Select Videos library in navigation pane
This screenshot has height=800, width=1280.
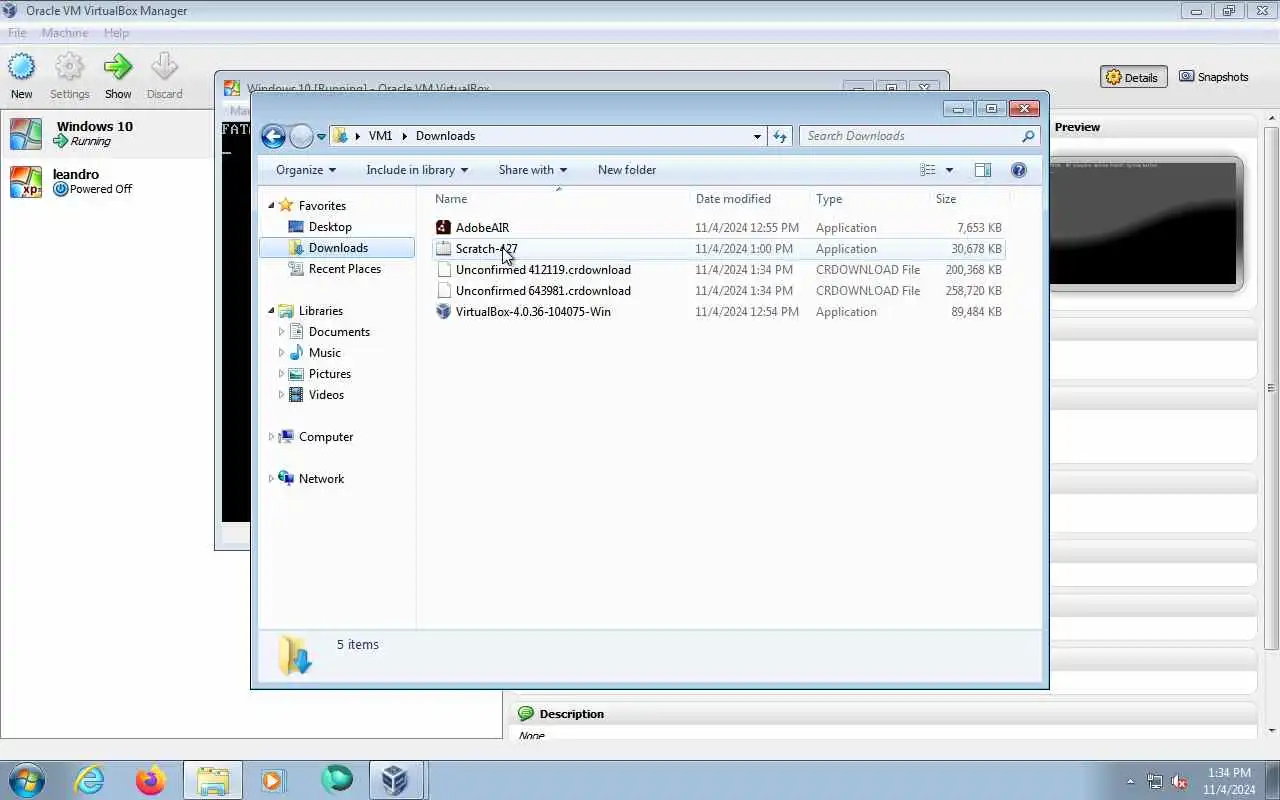pyautogui.click(x=326, y=395)
